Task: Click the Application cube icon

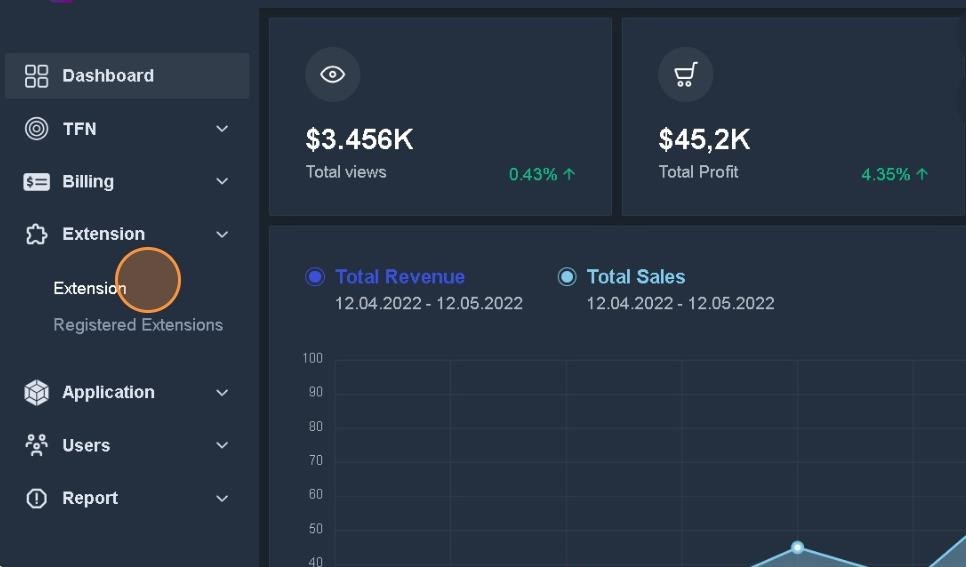Action: (x=36, y=393)
